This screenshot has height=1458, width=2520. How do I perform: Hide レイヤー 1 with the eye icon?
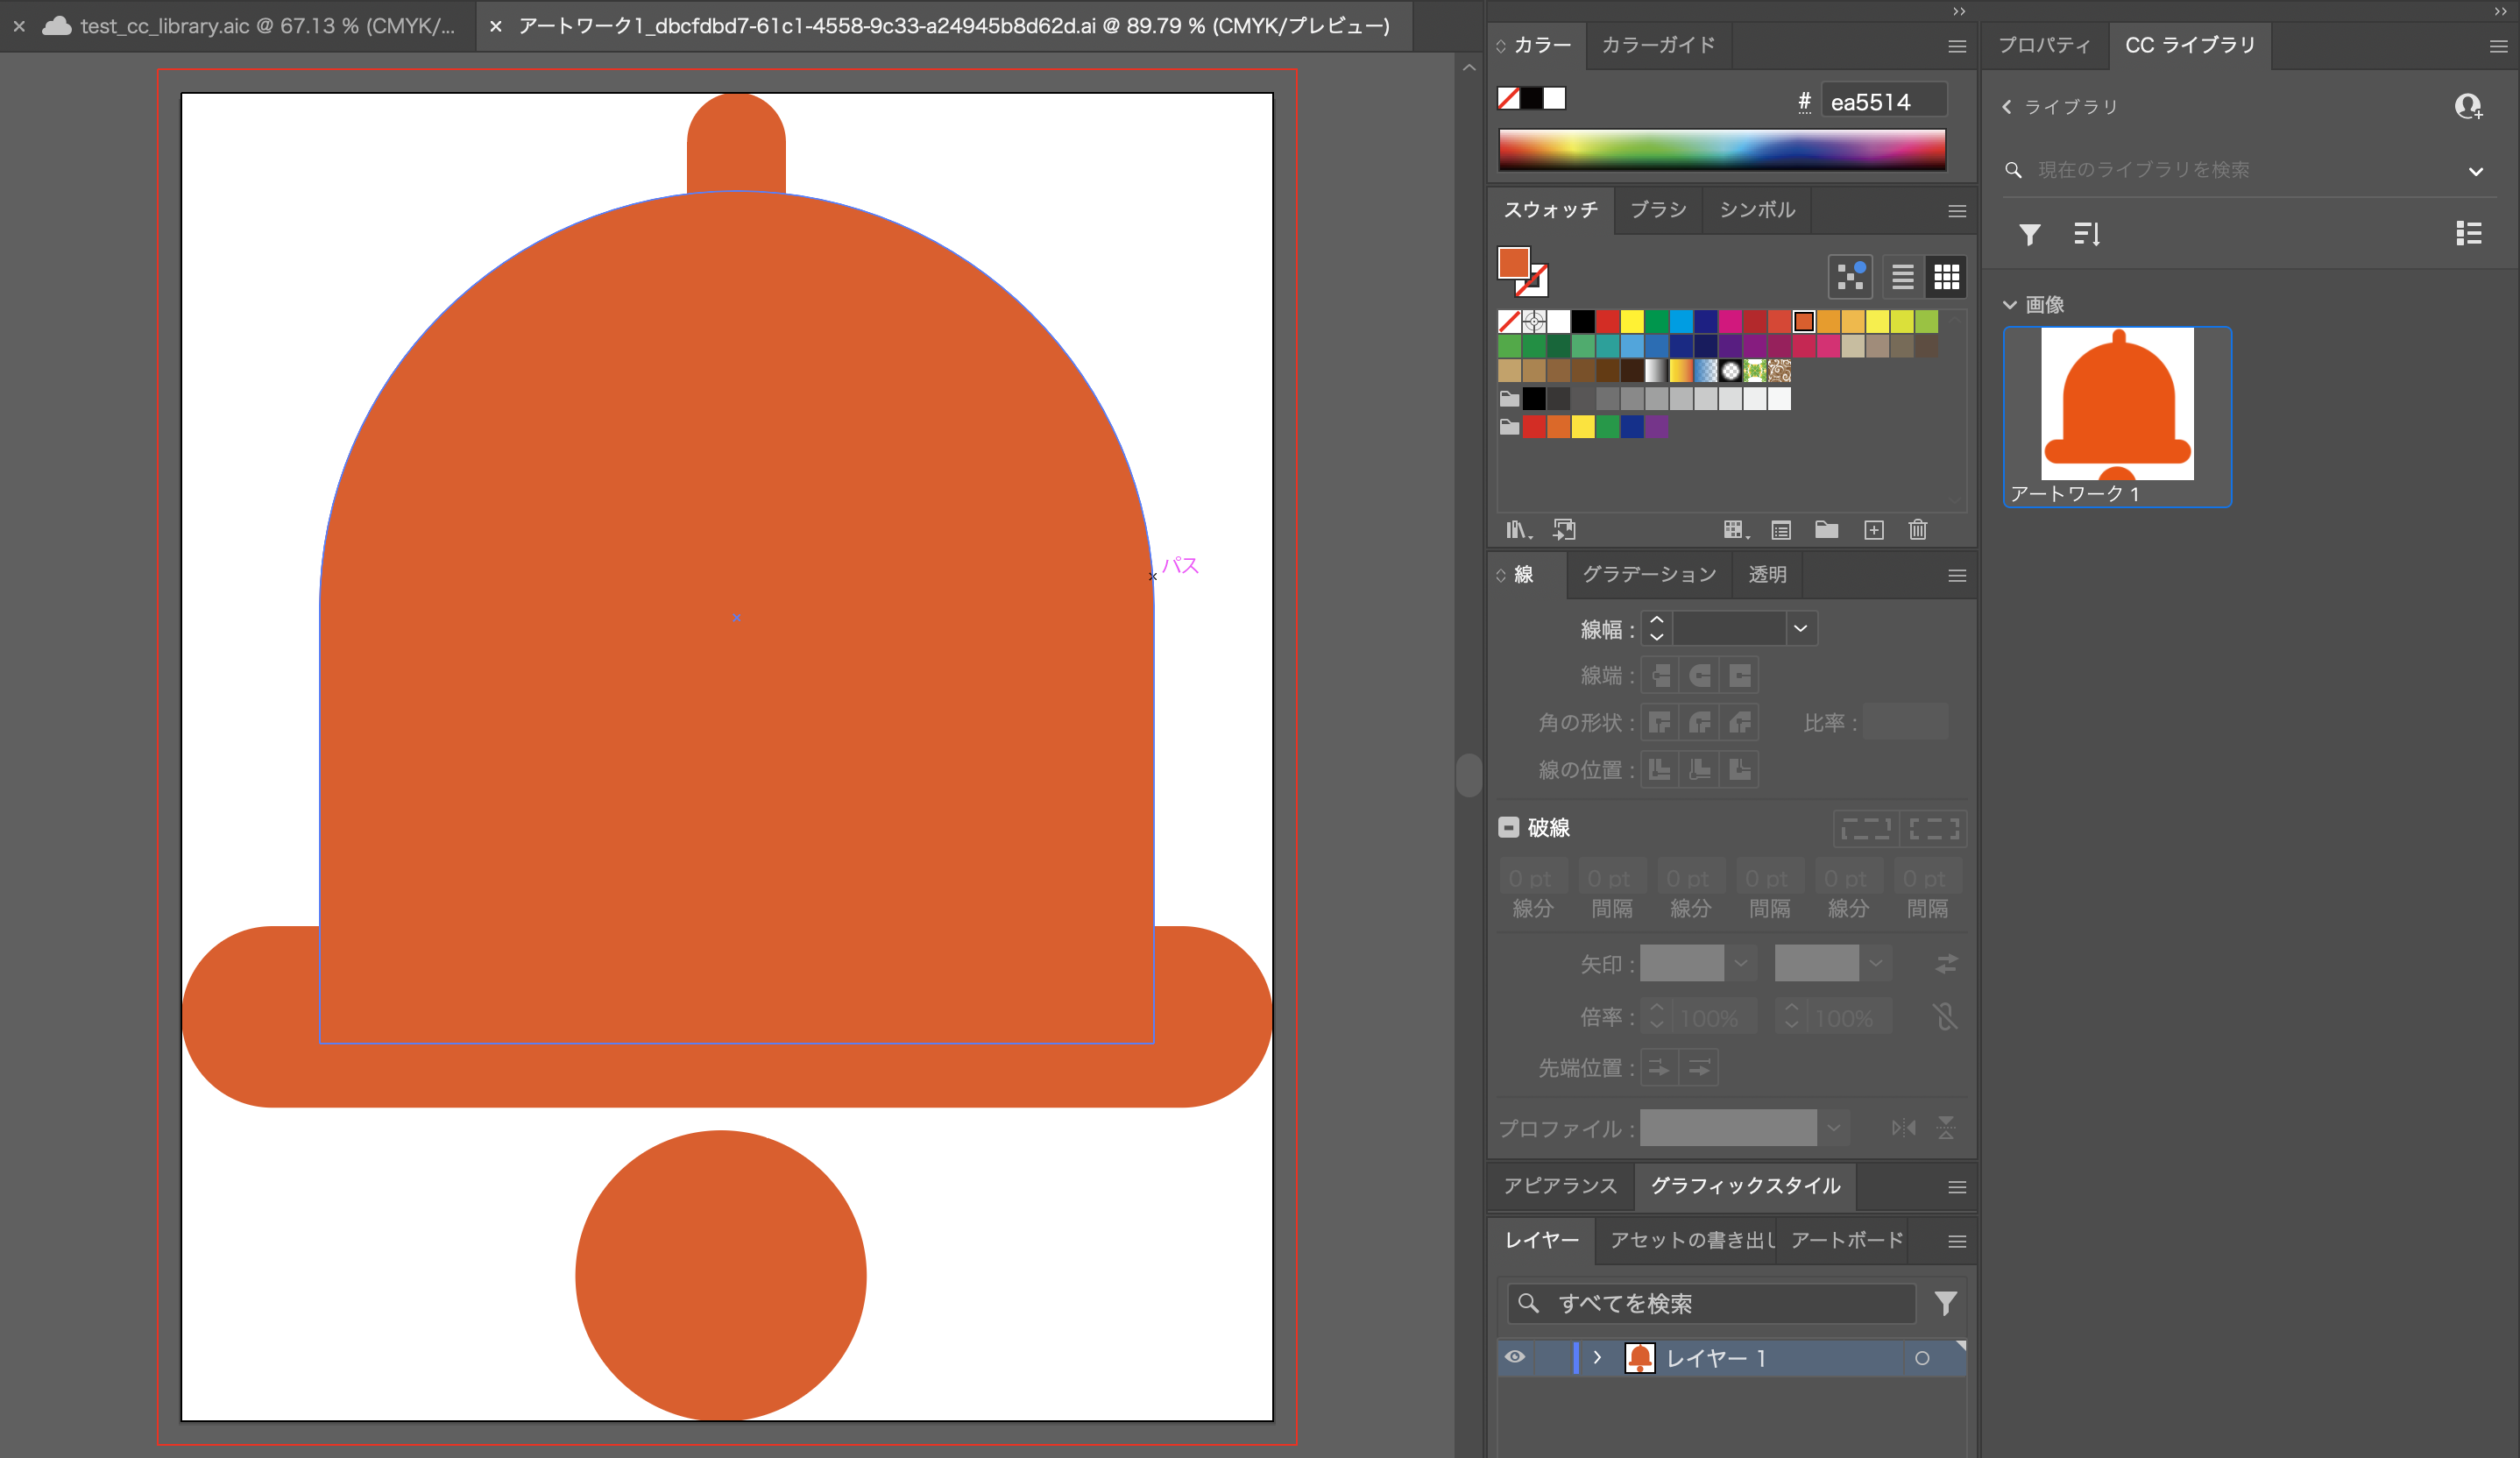tap(1515, 1357)
